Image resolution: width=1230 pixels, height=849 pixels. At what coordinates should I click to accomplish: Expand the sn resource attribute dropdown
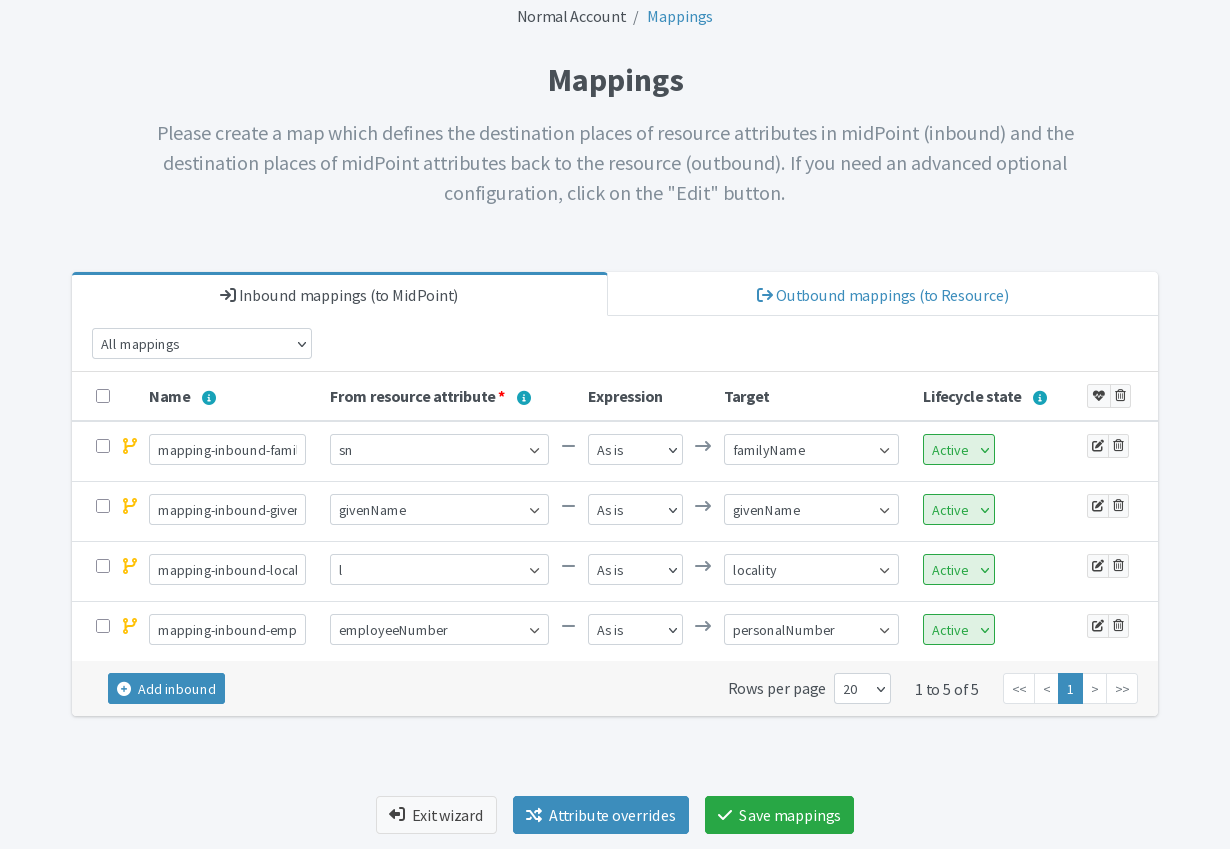coord(439,449)
